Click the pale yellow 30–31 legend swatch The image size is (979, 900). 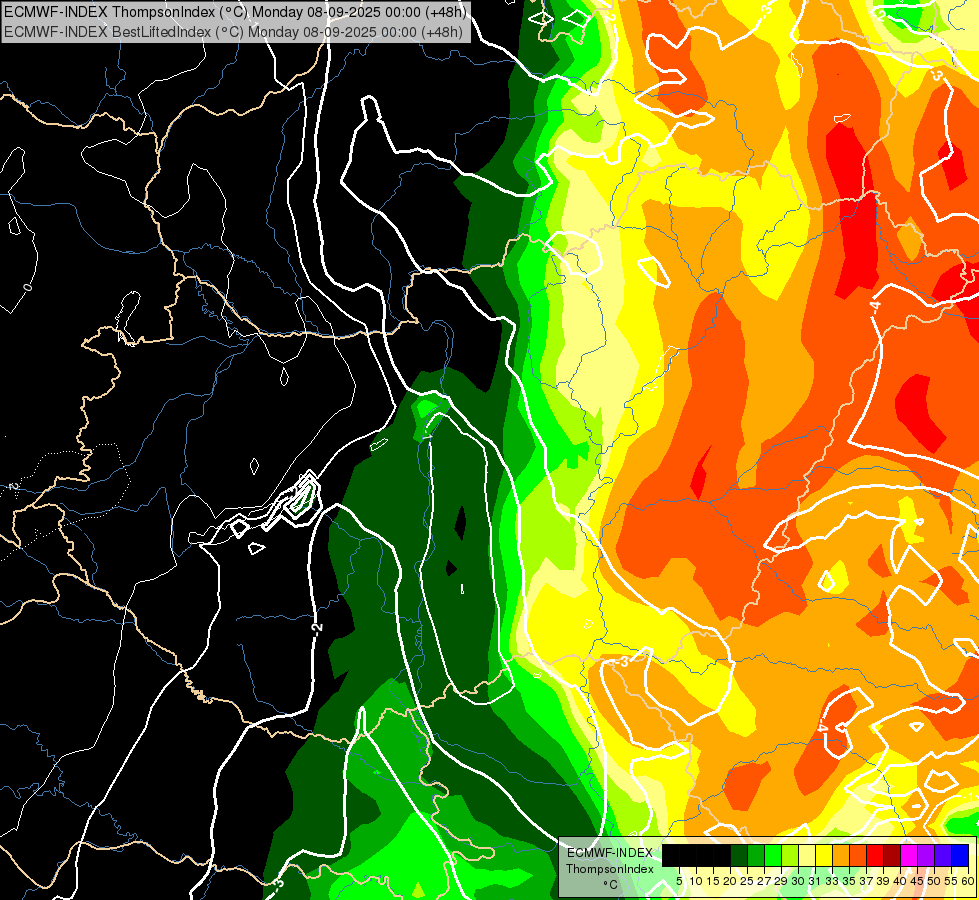point(807,855)
